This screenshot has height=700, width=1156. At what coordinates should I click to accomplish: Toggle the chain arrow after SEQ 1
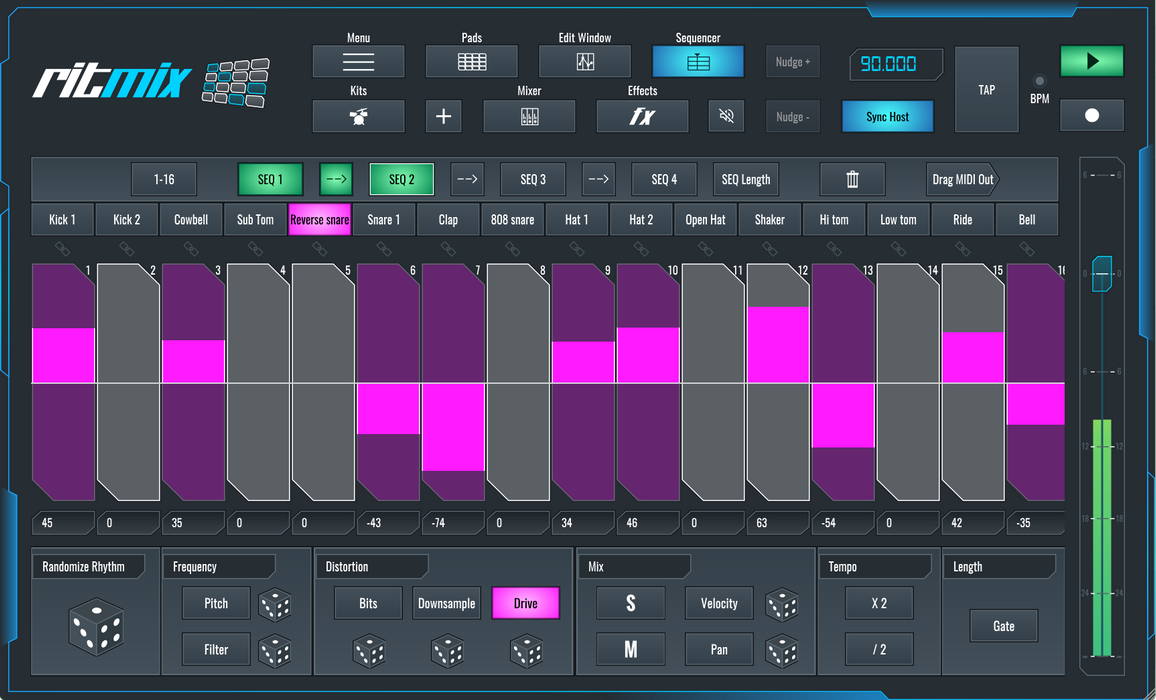coord(336,180)
